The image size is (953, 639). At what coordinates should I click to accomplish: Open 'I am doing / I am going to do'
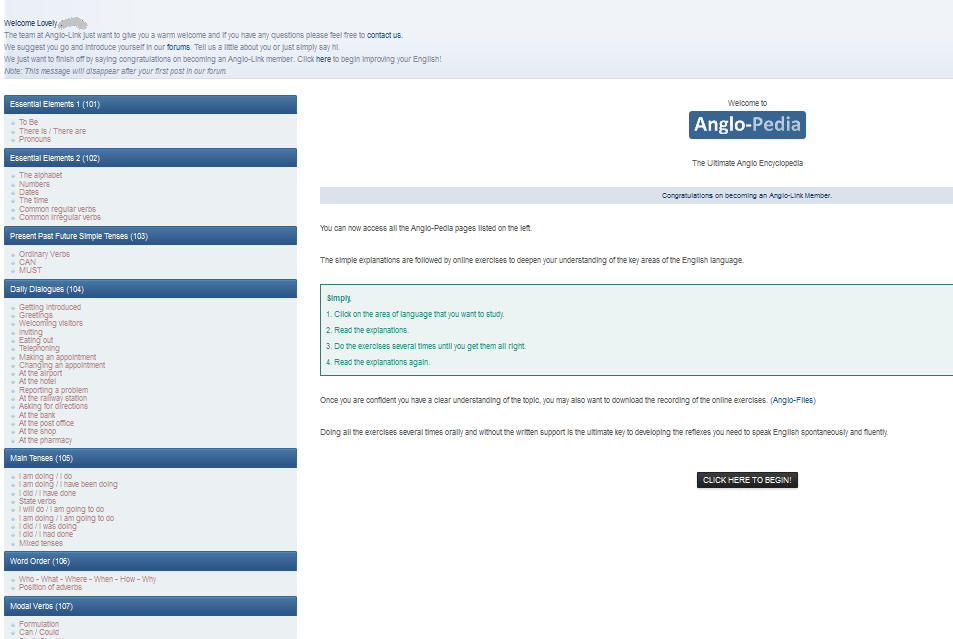[66, 519]
